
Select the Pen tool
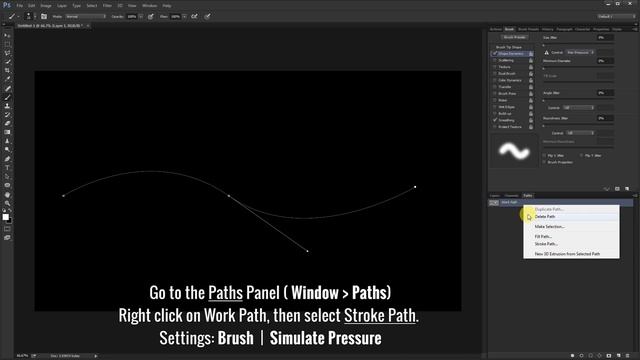(7, 159)
